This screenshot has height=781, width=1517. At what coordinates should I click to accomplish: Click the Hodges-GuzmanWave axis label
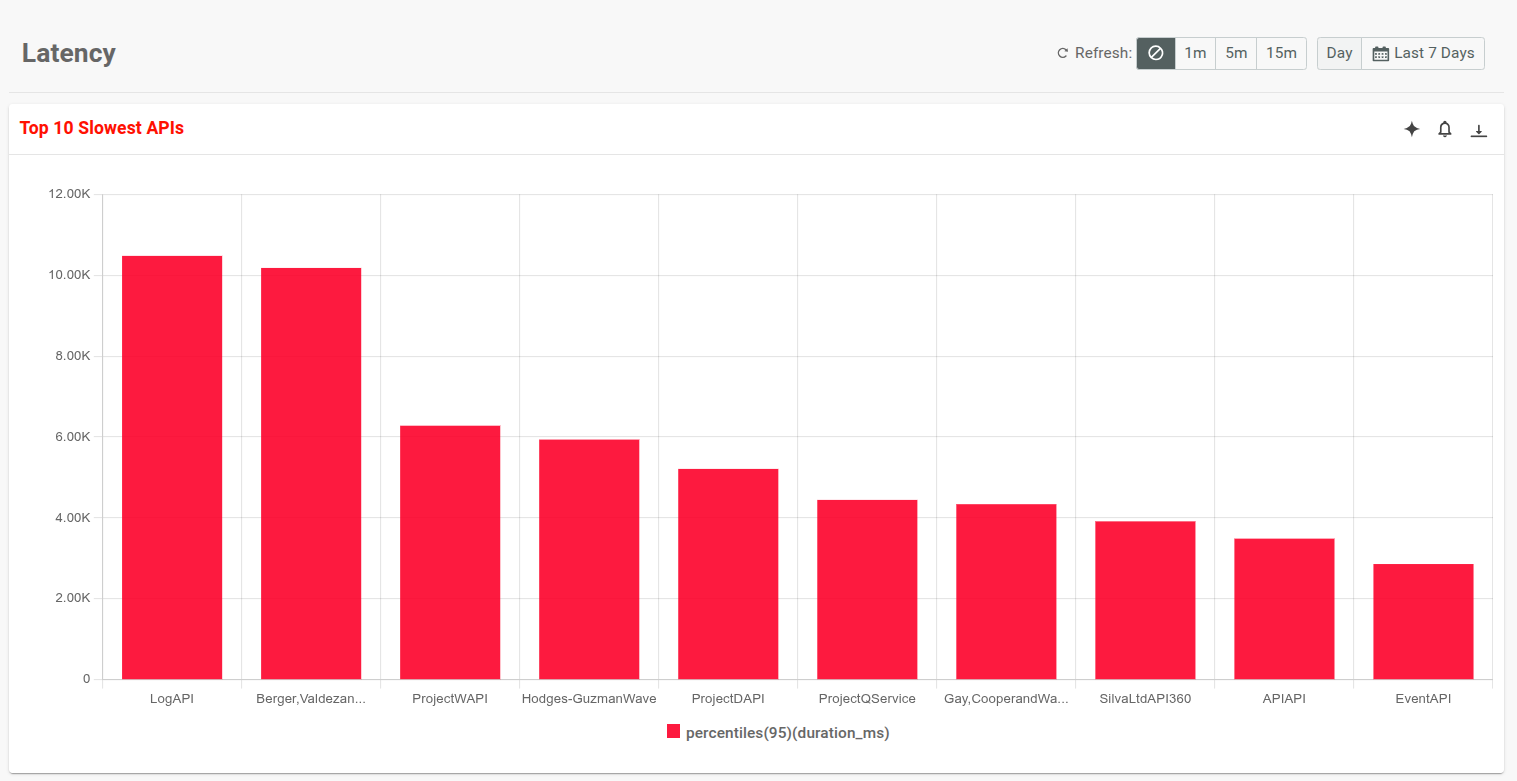pyautogui.click(x=589, y=698)
